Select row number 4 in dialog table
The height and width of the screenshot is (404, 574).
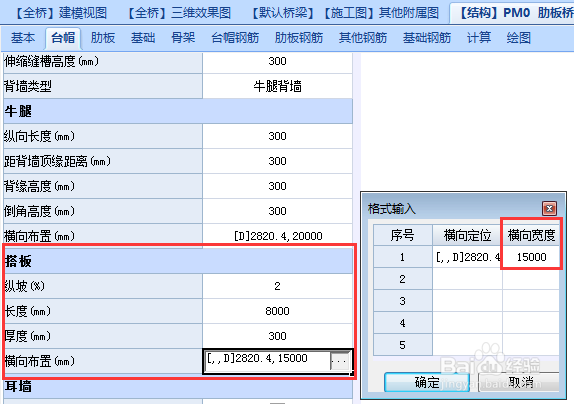(403, 323)
